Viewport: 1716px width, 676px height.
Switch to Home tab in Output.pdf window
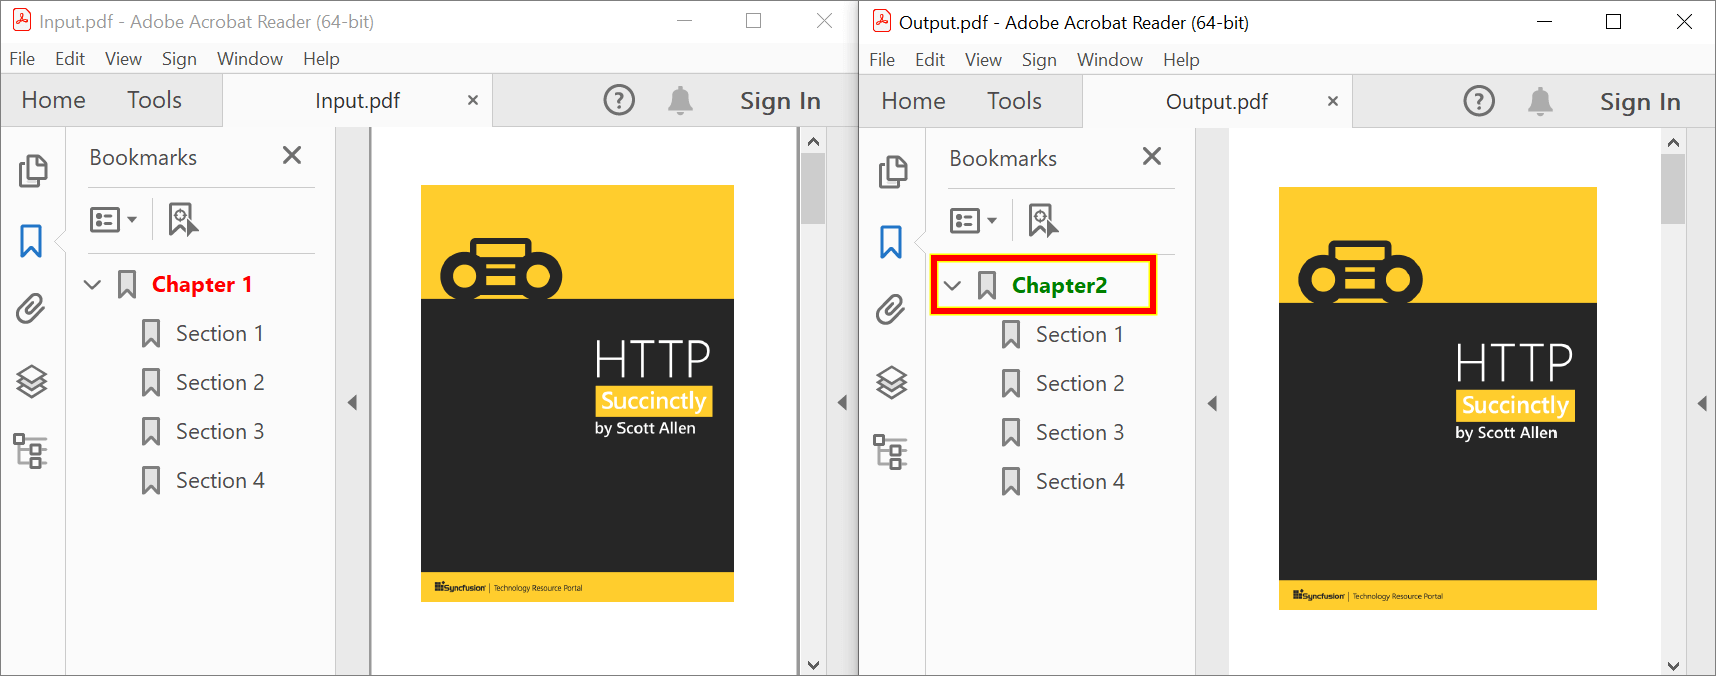(x=914, y=101)
